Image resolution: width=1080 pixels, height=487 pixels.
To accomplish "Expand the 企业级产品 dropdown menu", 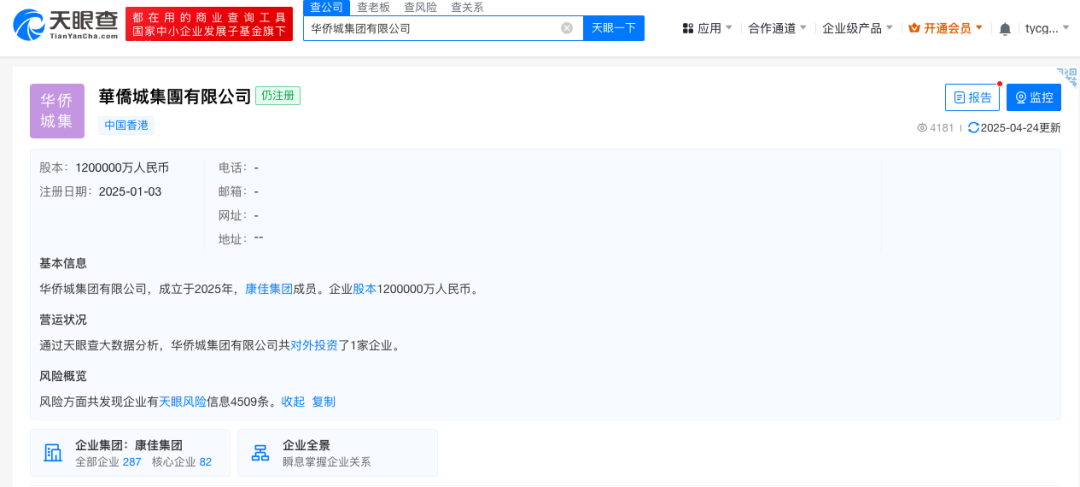I will point(858,28).
